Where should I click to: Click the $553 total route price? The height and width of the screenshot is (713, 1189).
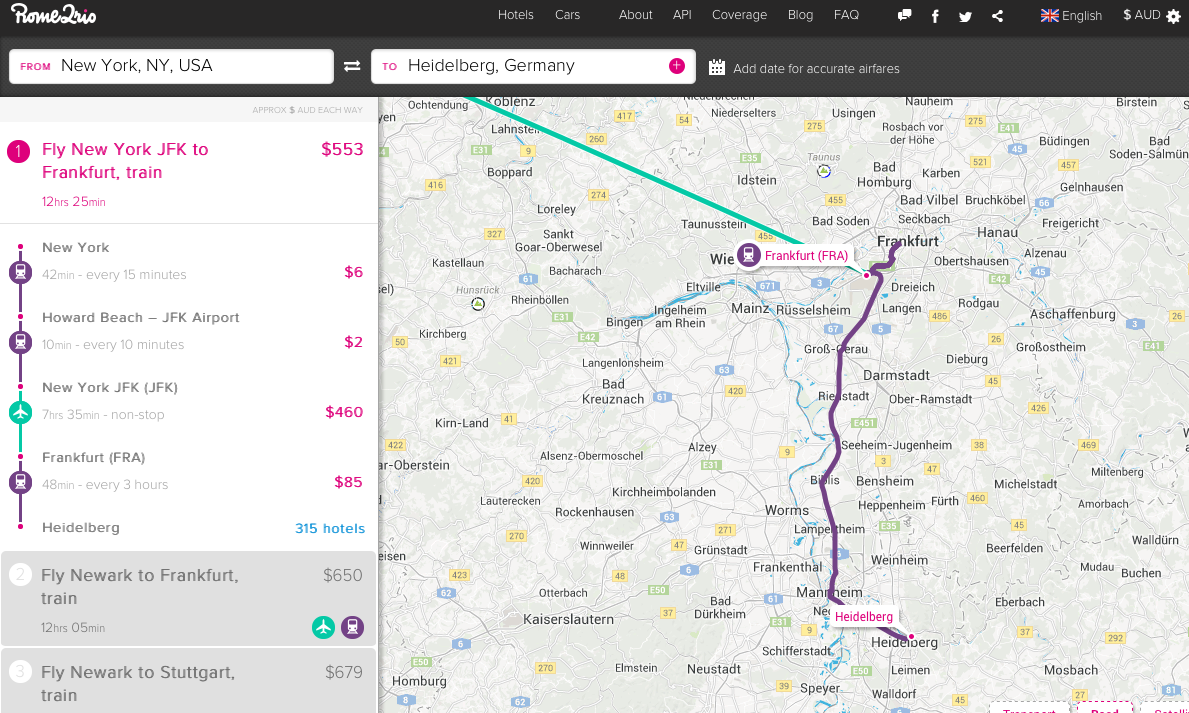[342, 149]
